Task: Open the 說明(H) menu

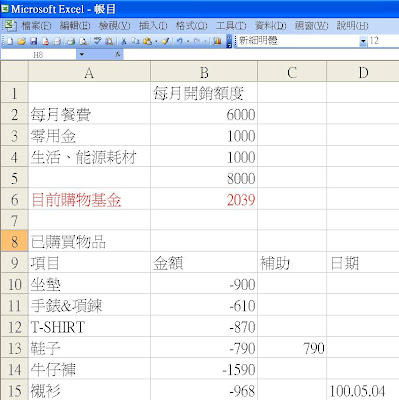Action: tap(352, 25)
